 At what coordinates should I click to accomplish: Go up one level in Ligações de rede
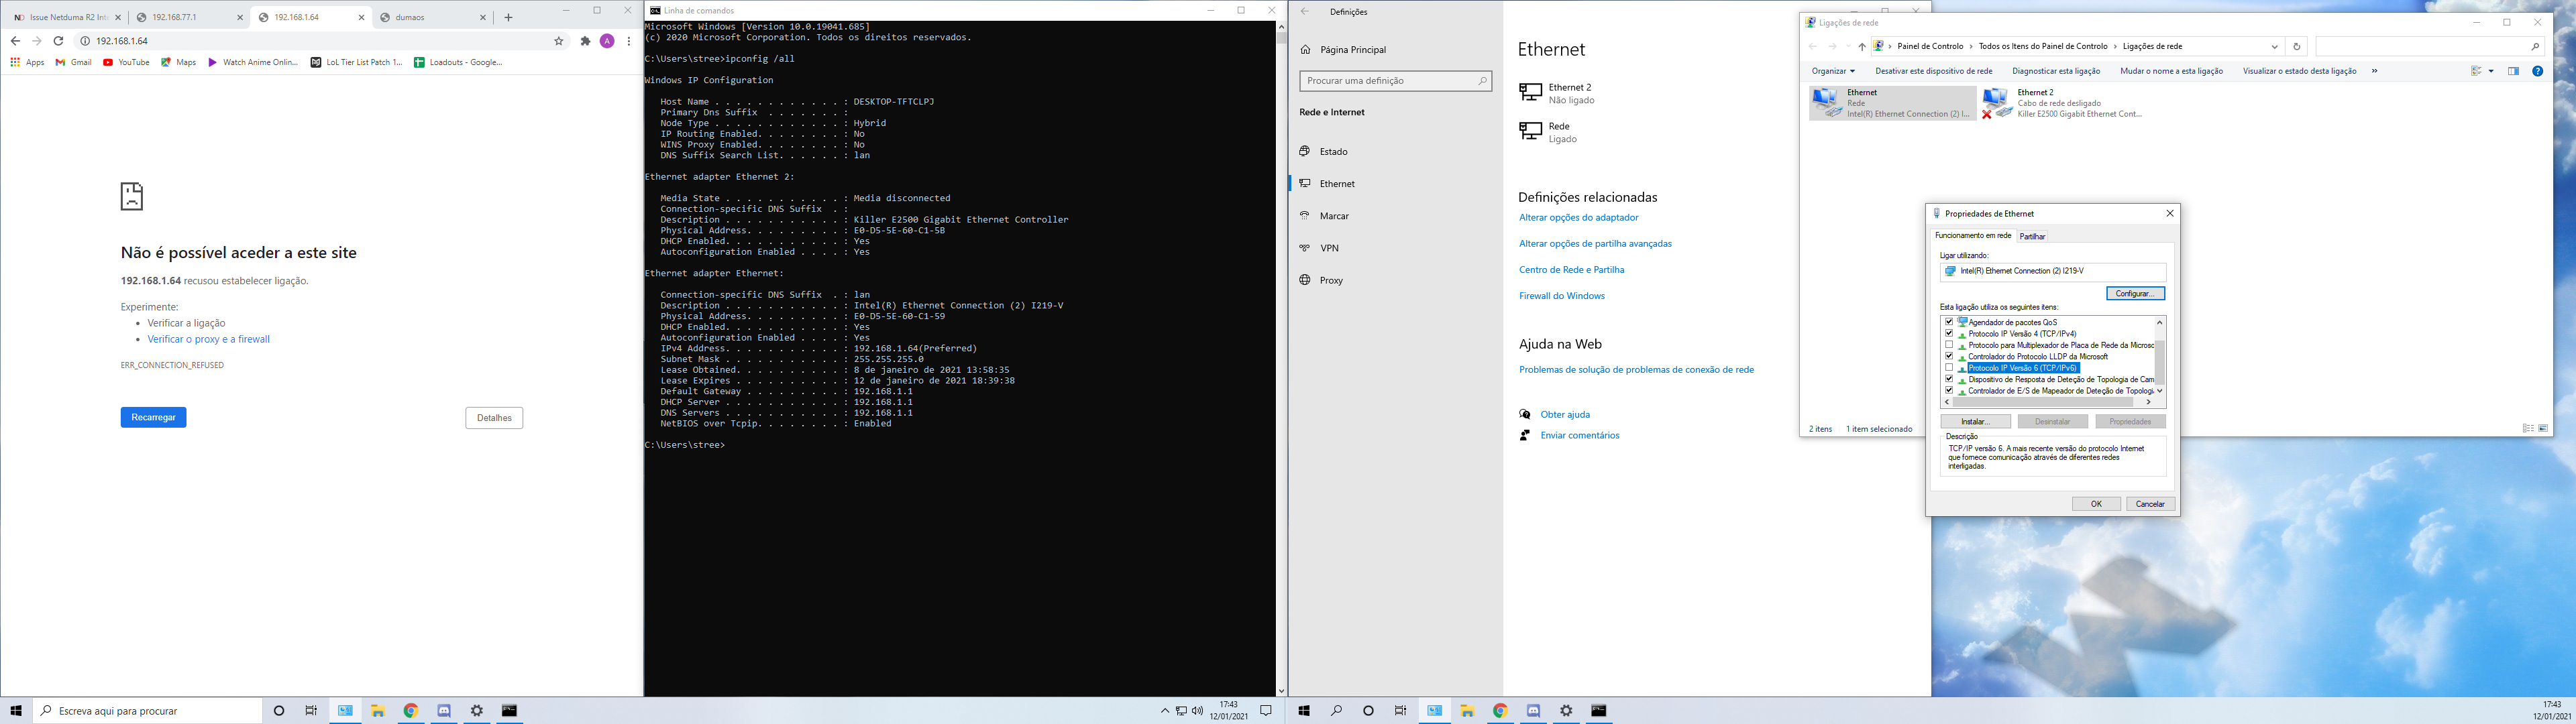tap(1862, 46)
